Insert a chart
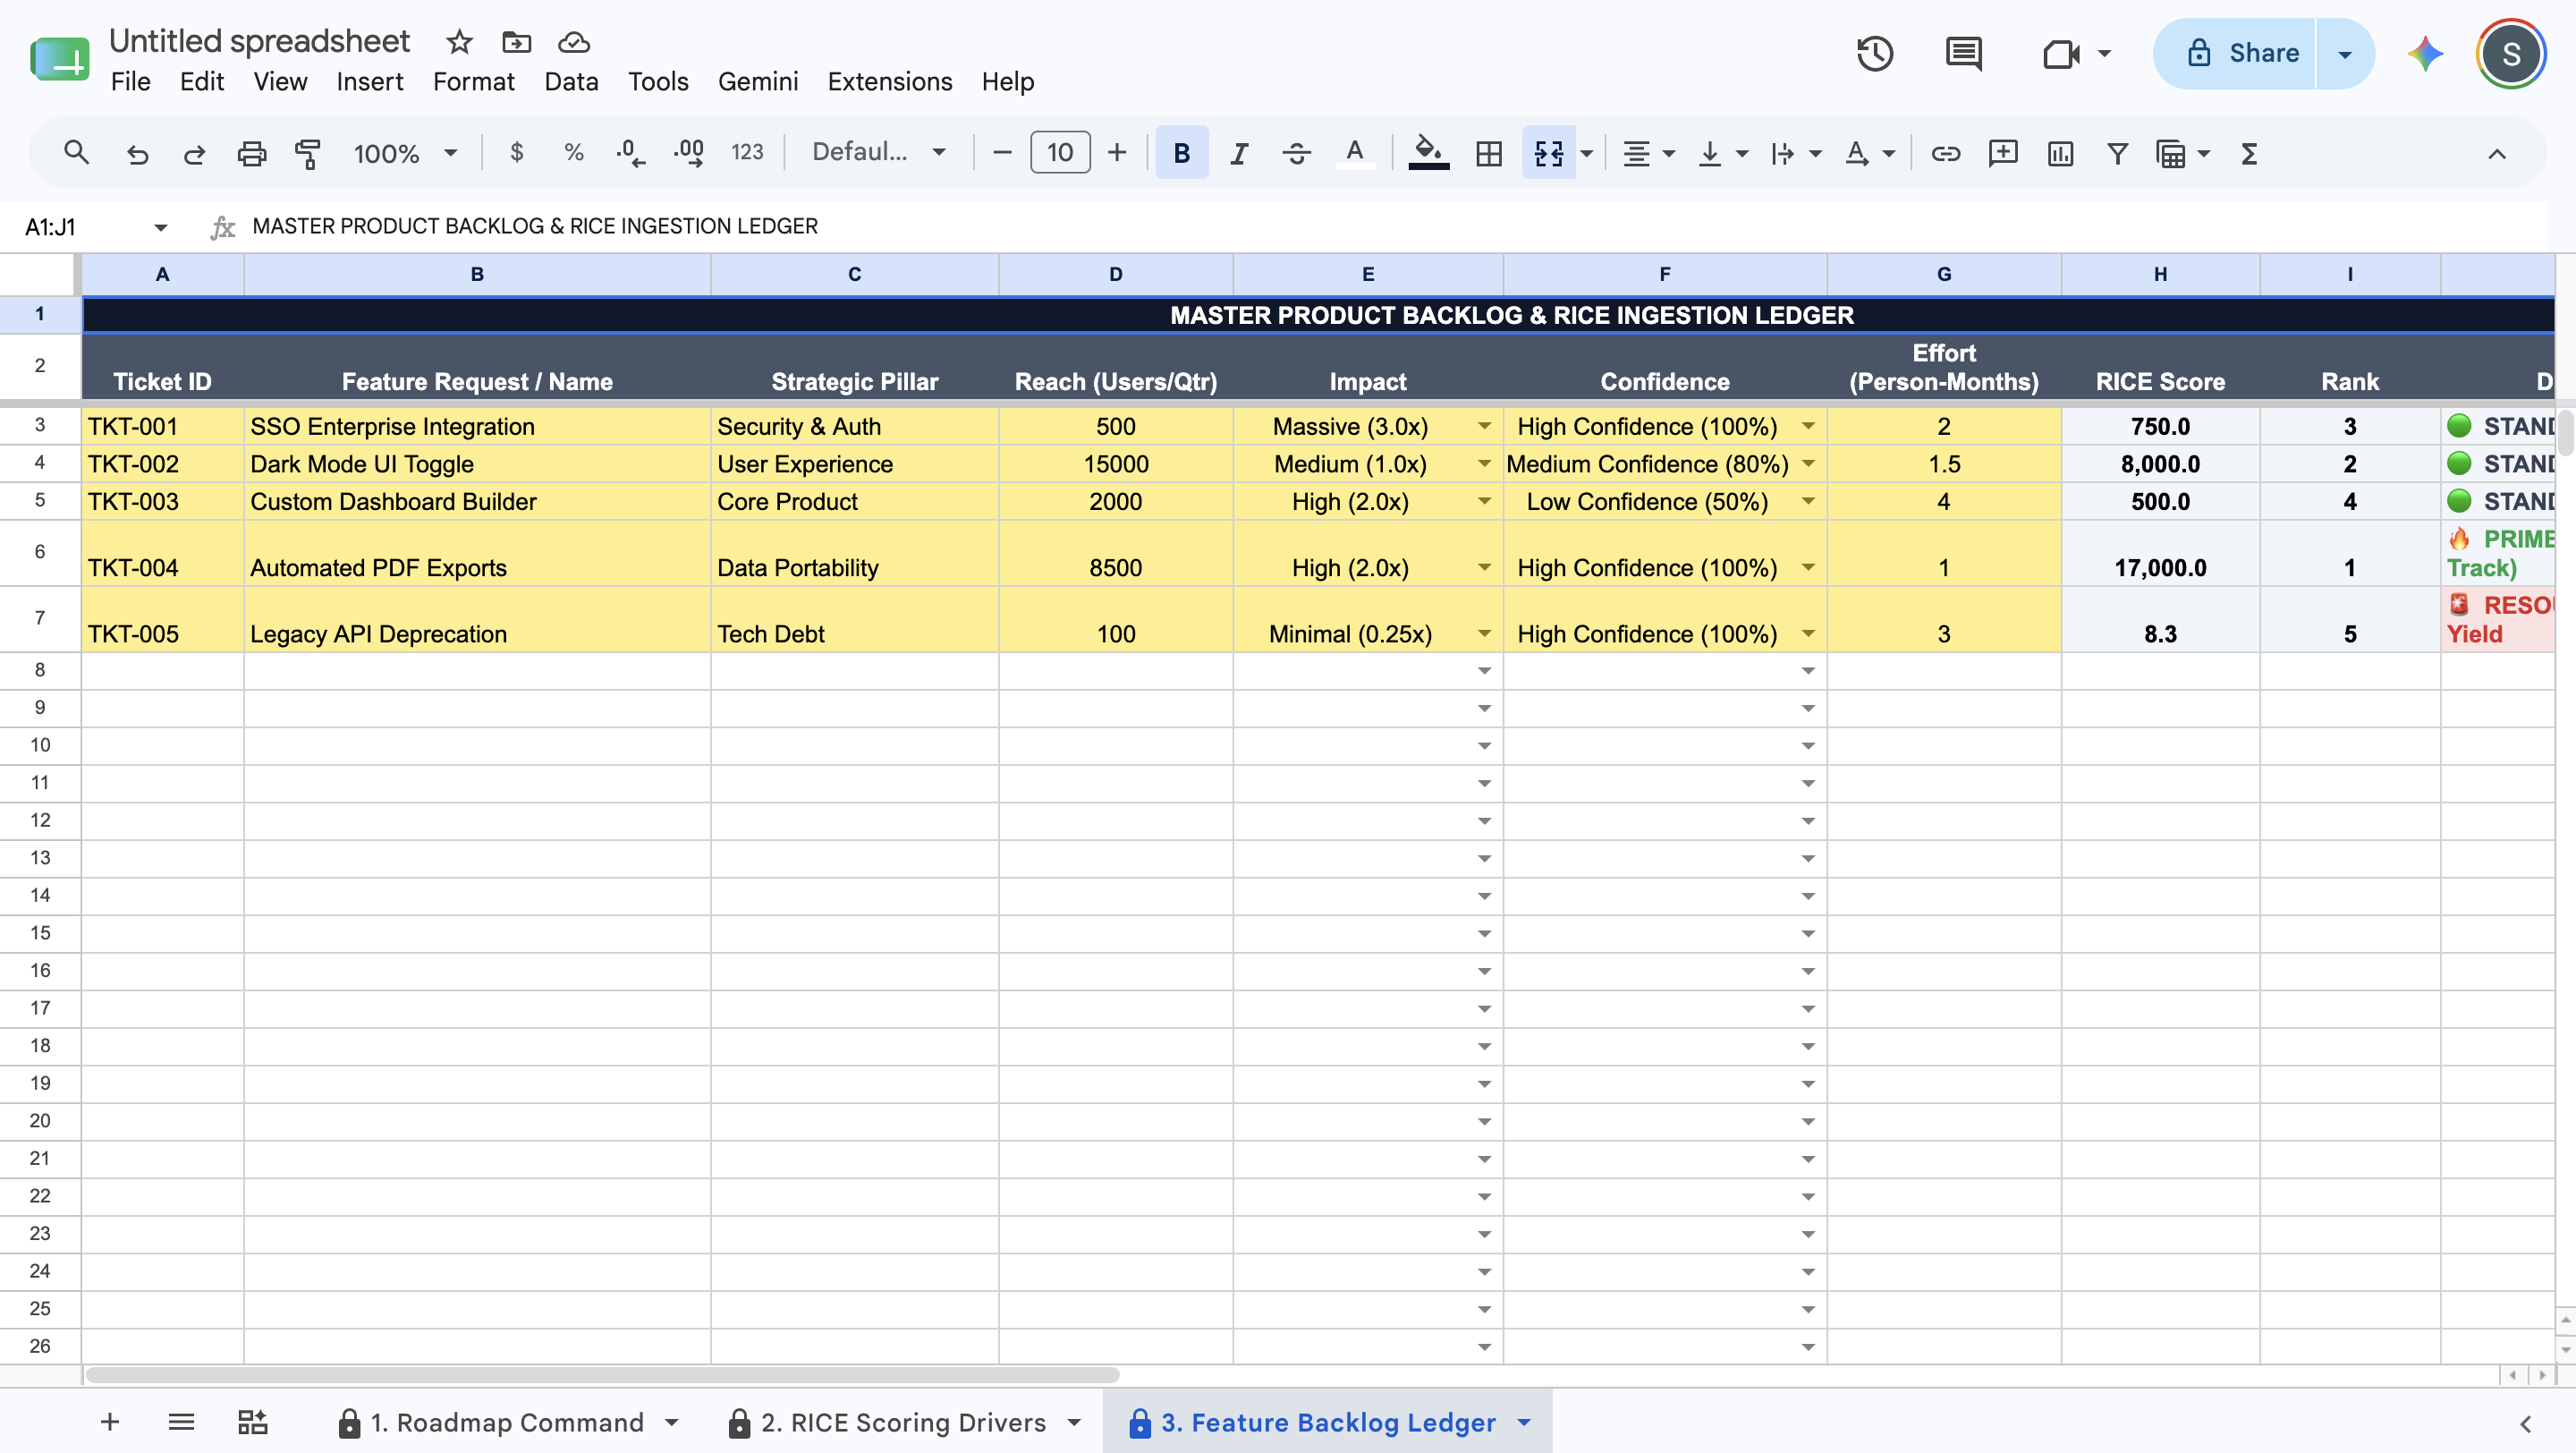Viewport: 2576px width, 1453px height. [2060, 153]
